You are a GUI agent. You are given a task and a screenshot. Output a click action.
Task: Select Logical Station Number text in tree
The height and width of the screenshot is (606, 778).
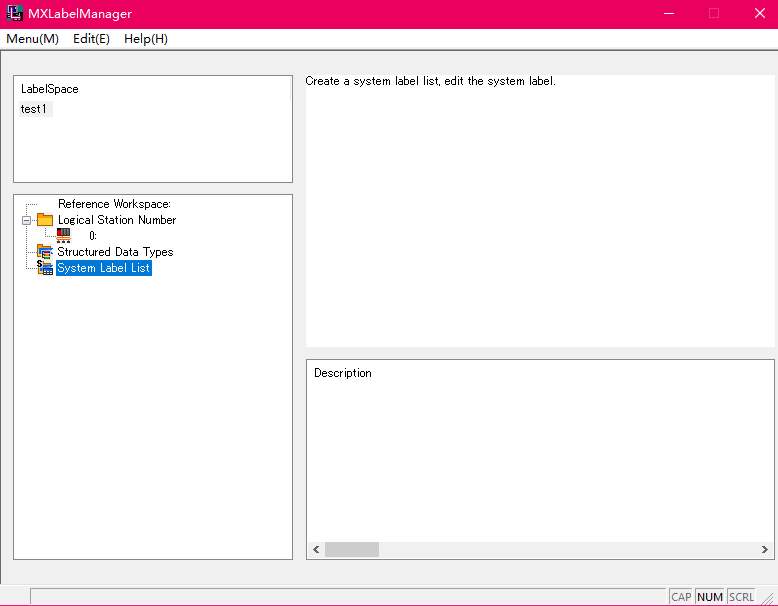[117, 220]
